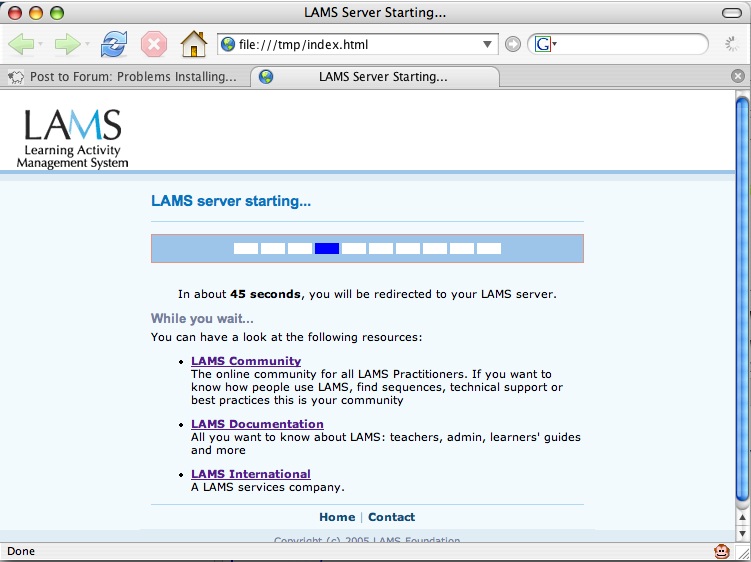Go to the Home page icon
The image size is (751, 562).
(193, 44)
